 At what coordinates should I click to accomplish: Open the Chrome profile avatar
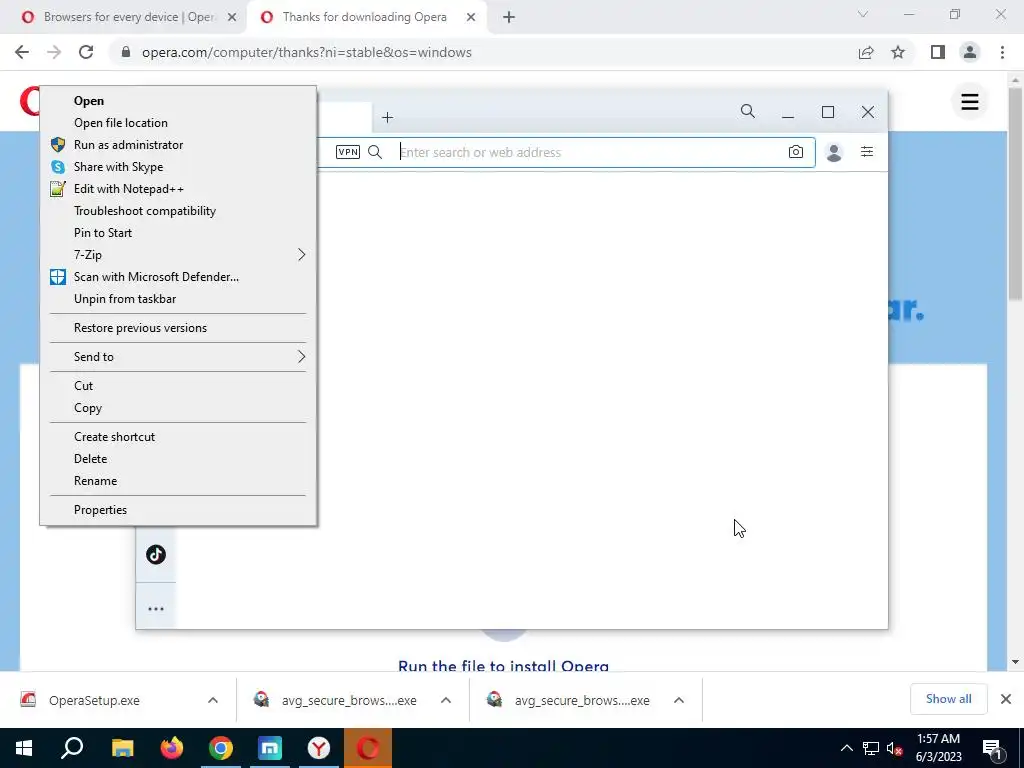click(x=970, y=52)
